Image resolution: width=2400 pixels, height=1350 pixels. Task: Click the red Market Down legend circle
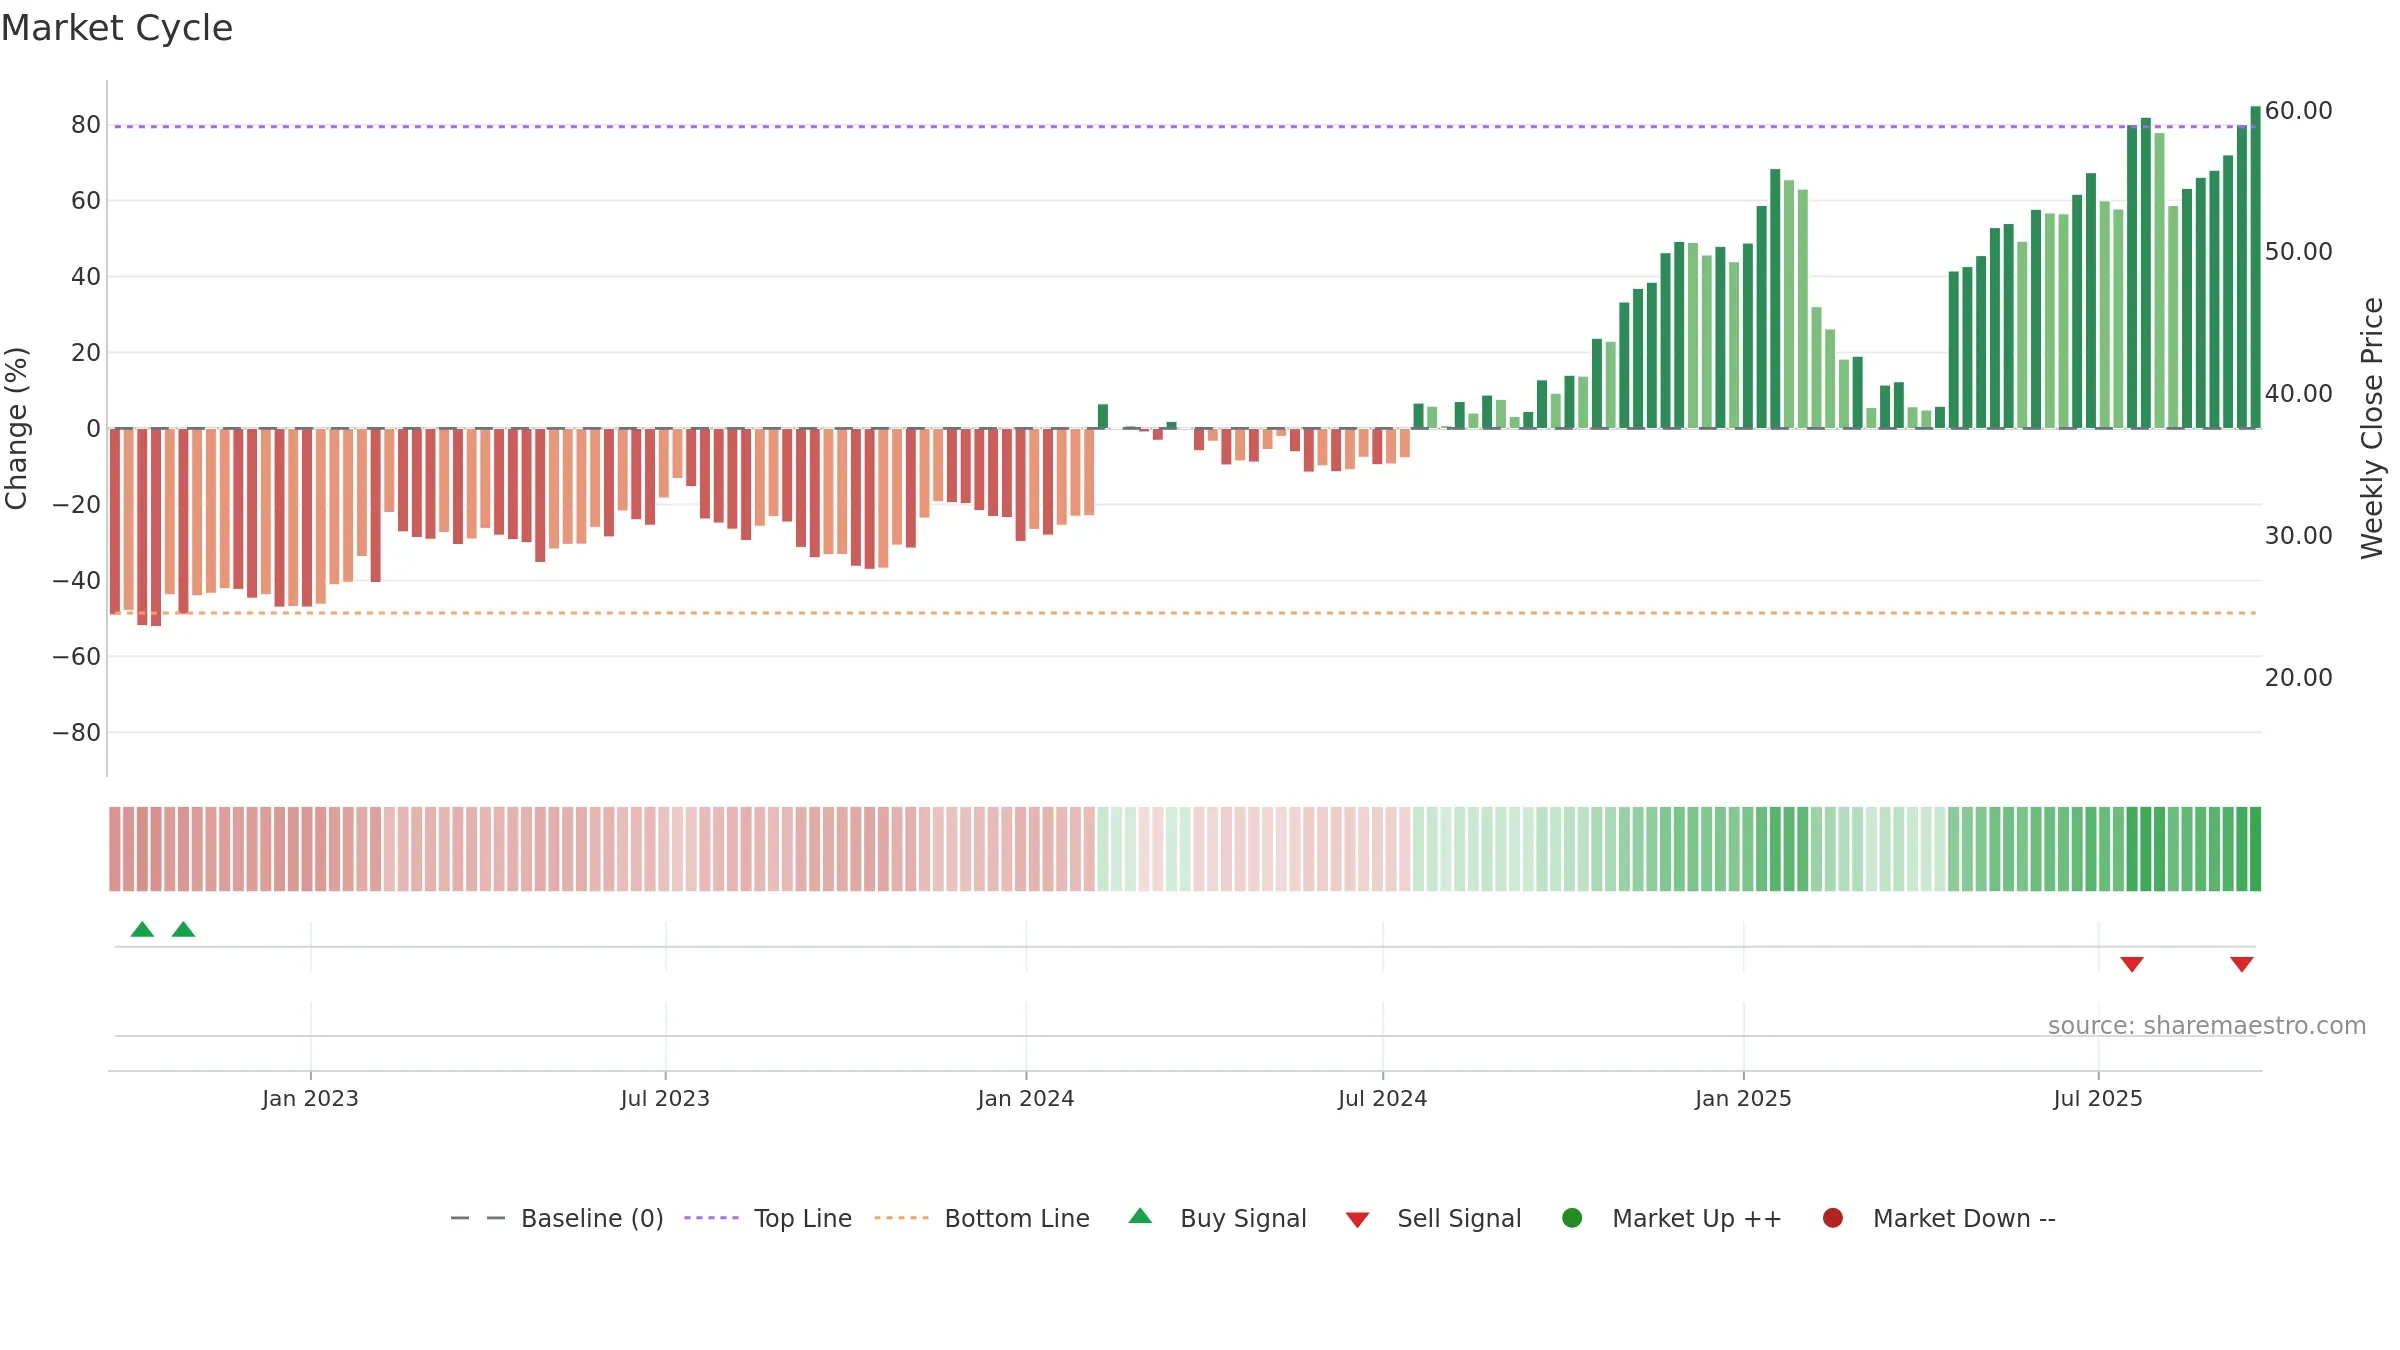[1833, 1218]
